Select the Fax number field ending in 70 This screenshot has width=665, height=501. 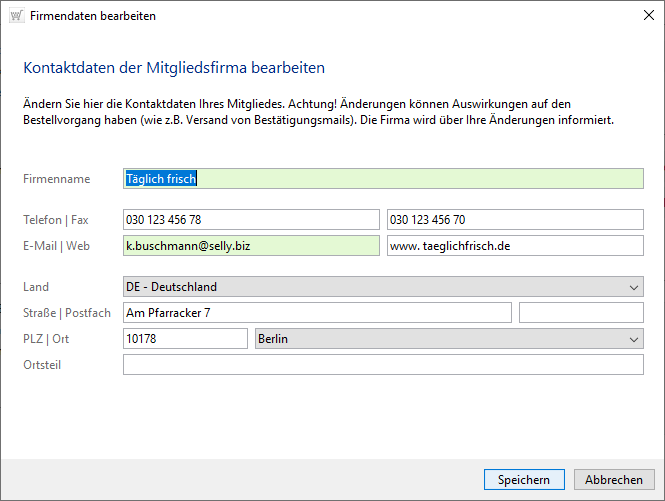[514, 220]
